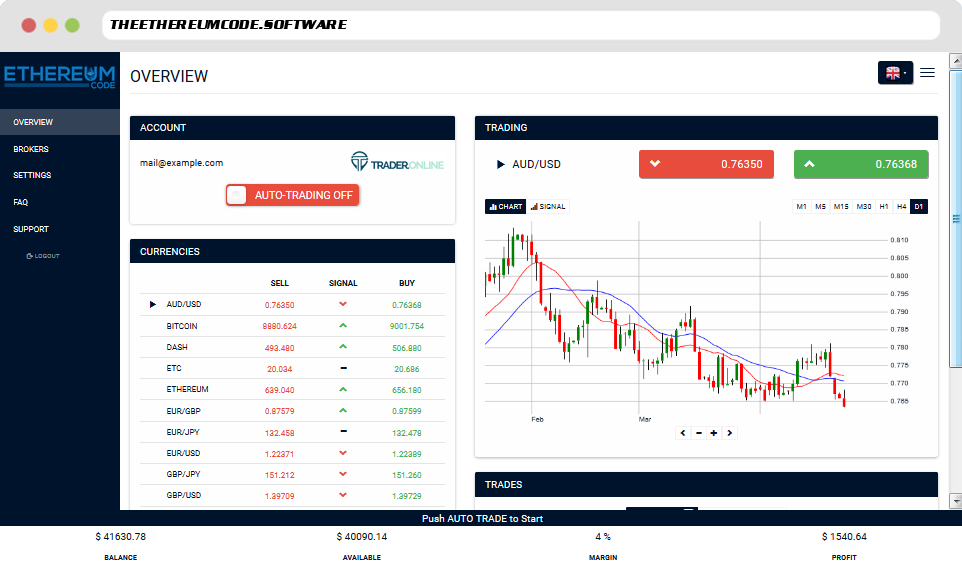Click the TRADES panel header

click(706, 485)
